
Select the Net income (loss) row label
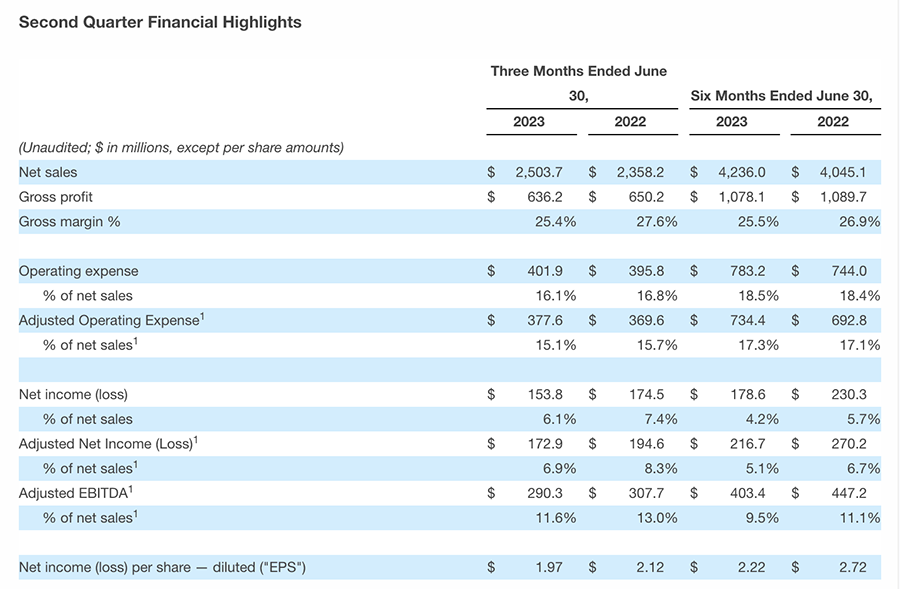73,394
